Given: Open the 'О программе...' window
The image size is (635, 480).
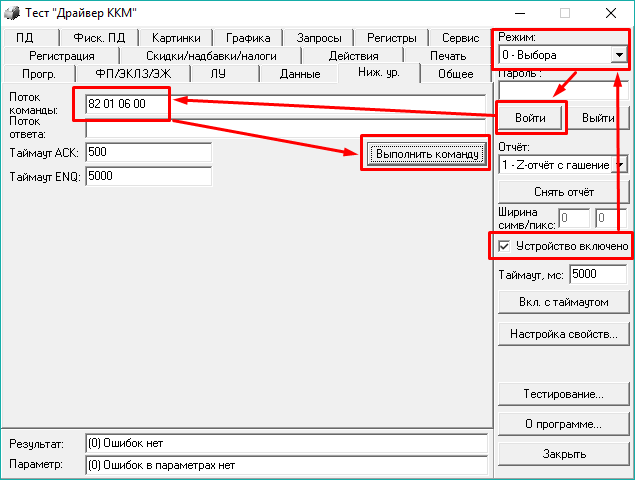Looking at the screenshot, I should tap(563, 424).
